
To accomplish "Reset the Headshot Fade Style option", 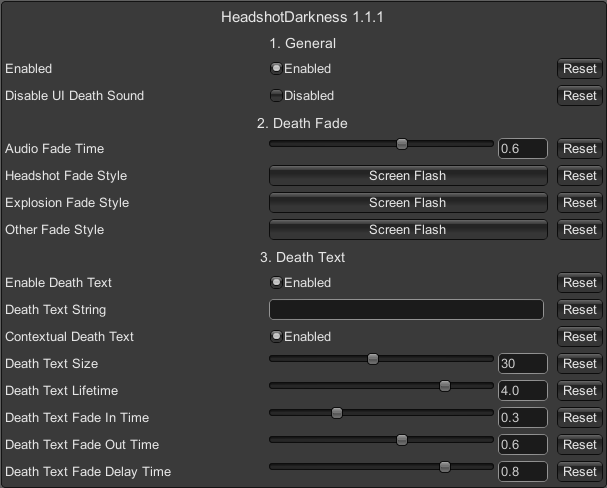I will (579, 176).
